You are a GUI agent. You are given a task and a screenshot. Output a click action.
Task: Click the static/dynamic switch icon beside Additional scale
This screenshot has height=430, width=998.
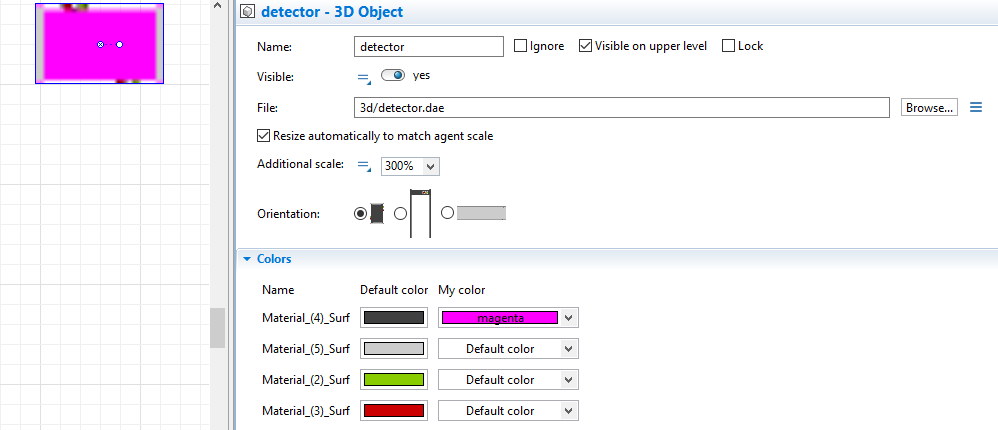tap(364, 165)
